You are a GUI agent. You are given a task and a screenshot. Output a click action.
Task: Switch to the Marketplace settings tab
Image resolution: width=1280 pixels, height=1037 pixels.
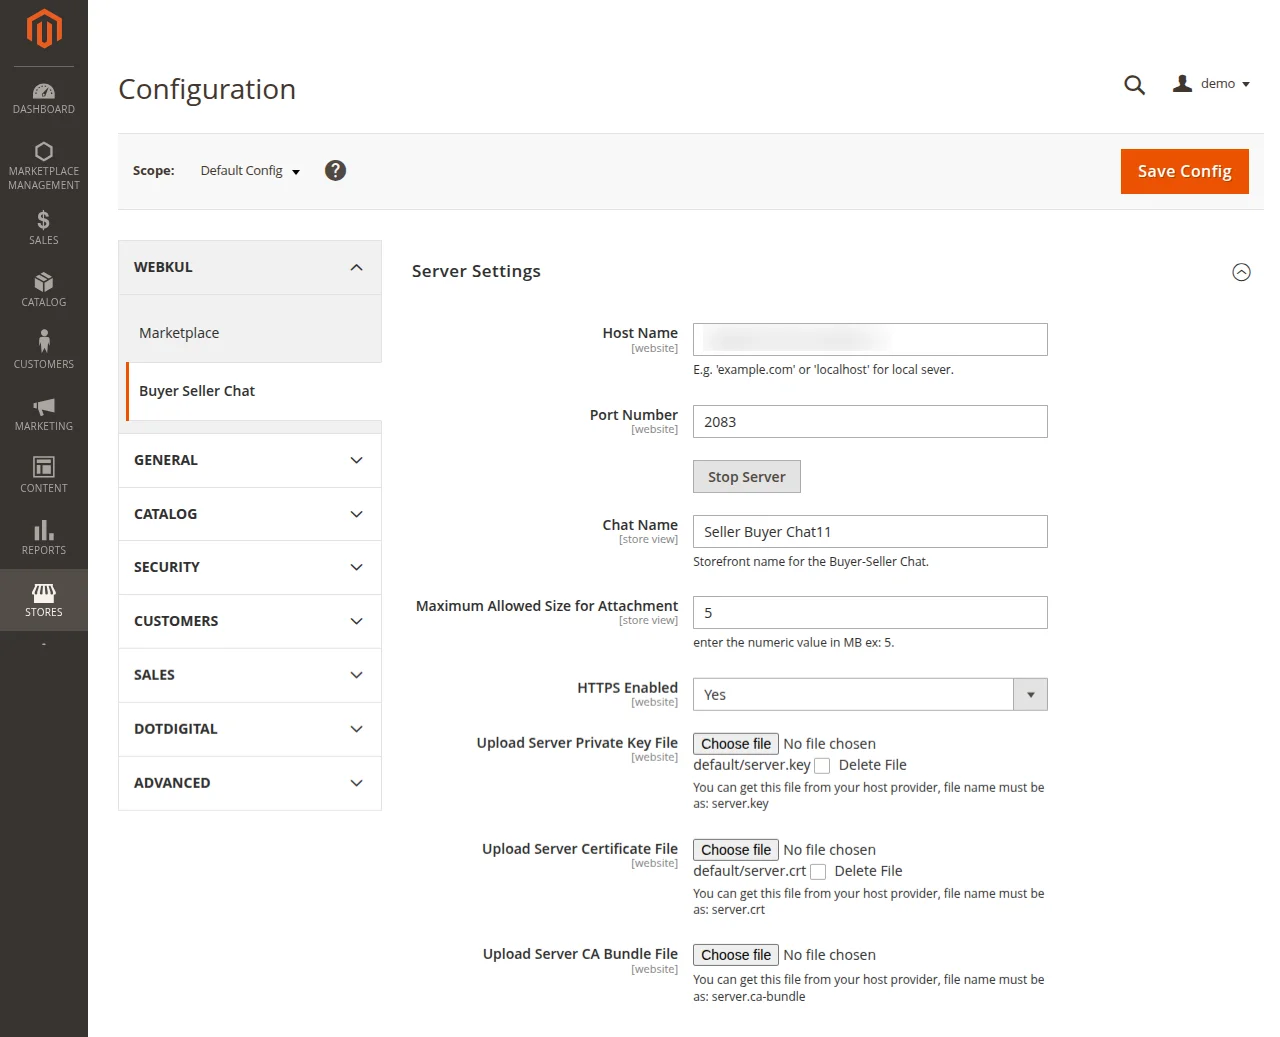coord(179,332)
